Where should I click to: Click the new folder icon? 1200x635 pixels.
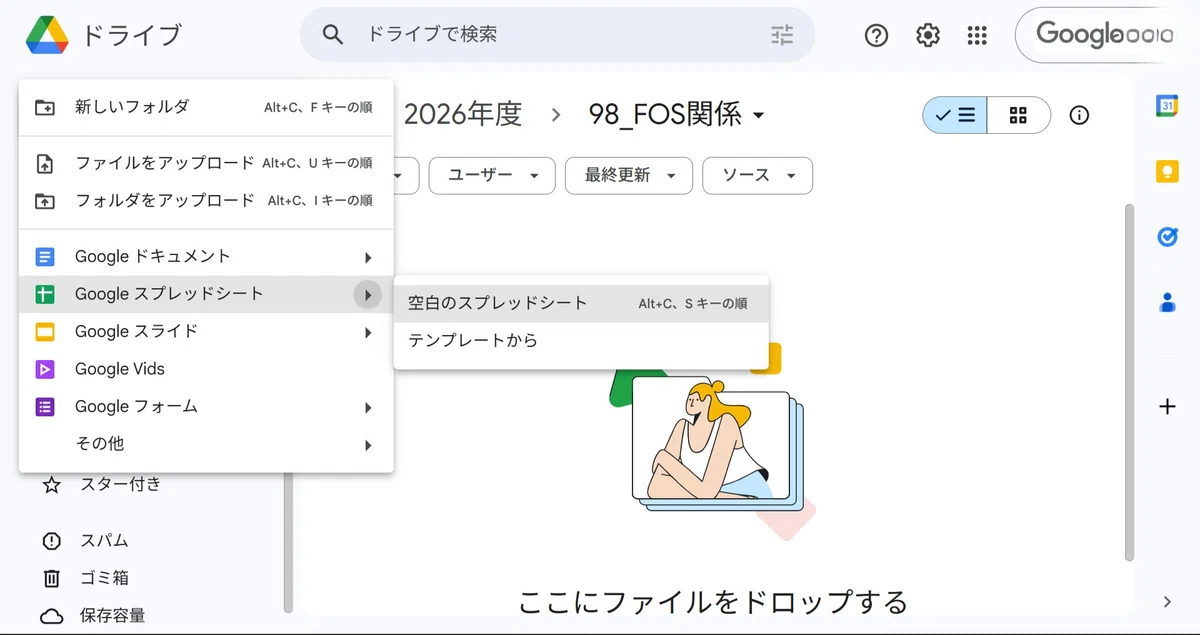45,107
